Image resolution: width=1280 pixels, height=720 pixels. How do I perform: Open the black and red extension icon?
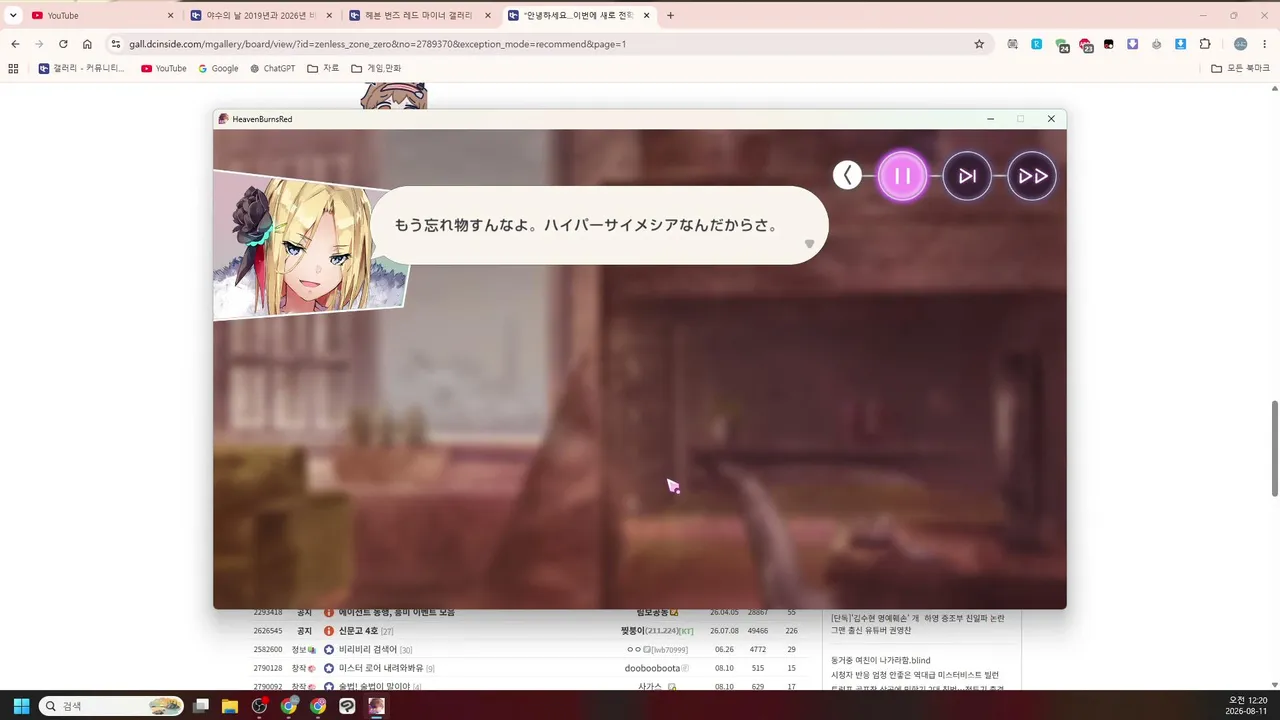tap(1109, 44)
